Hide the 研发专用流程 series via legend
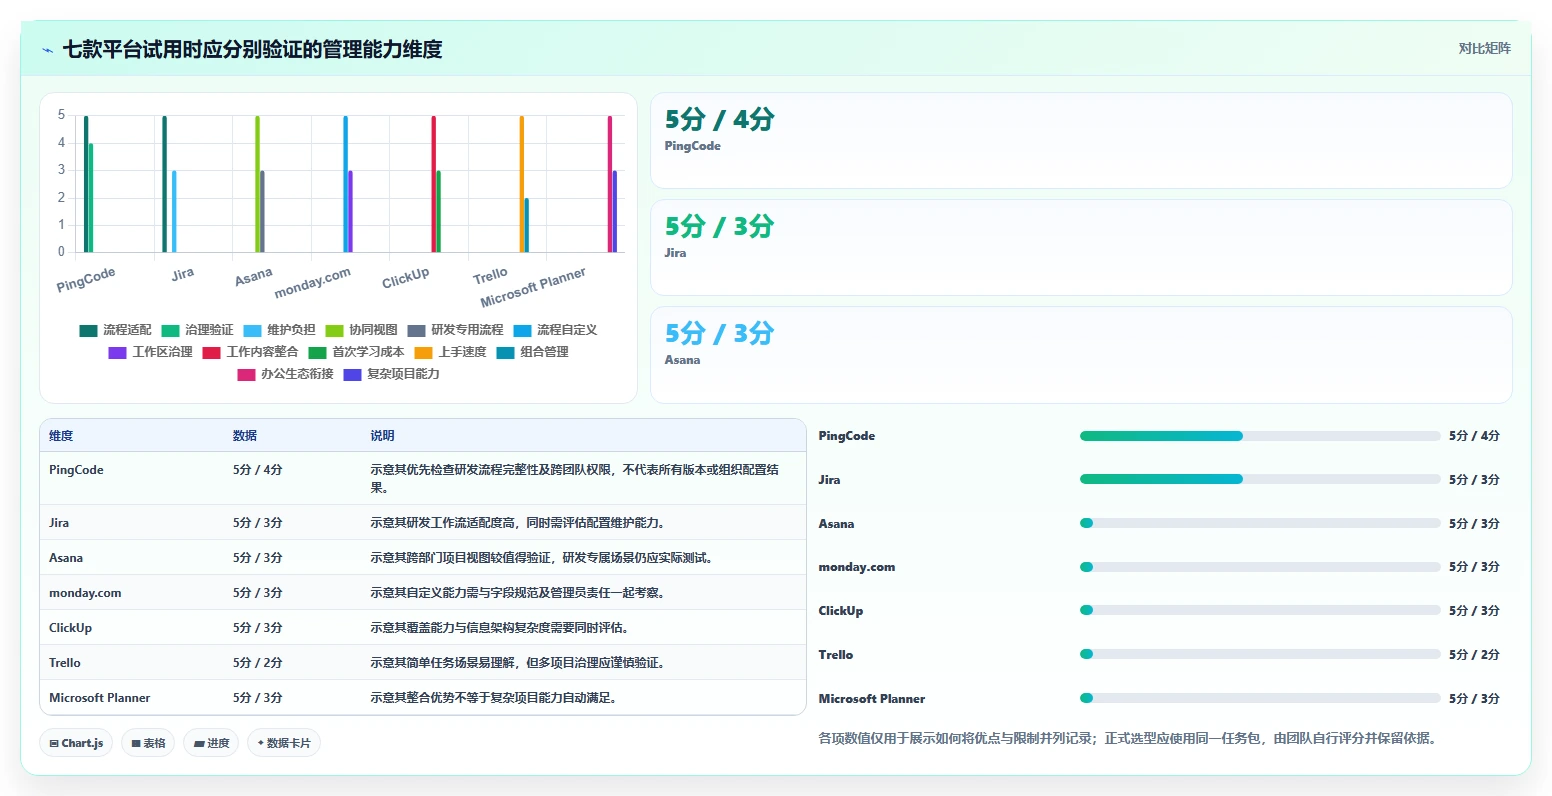Image resolution: width=1552 pixels, height=796 pixels. [456, 330]
